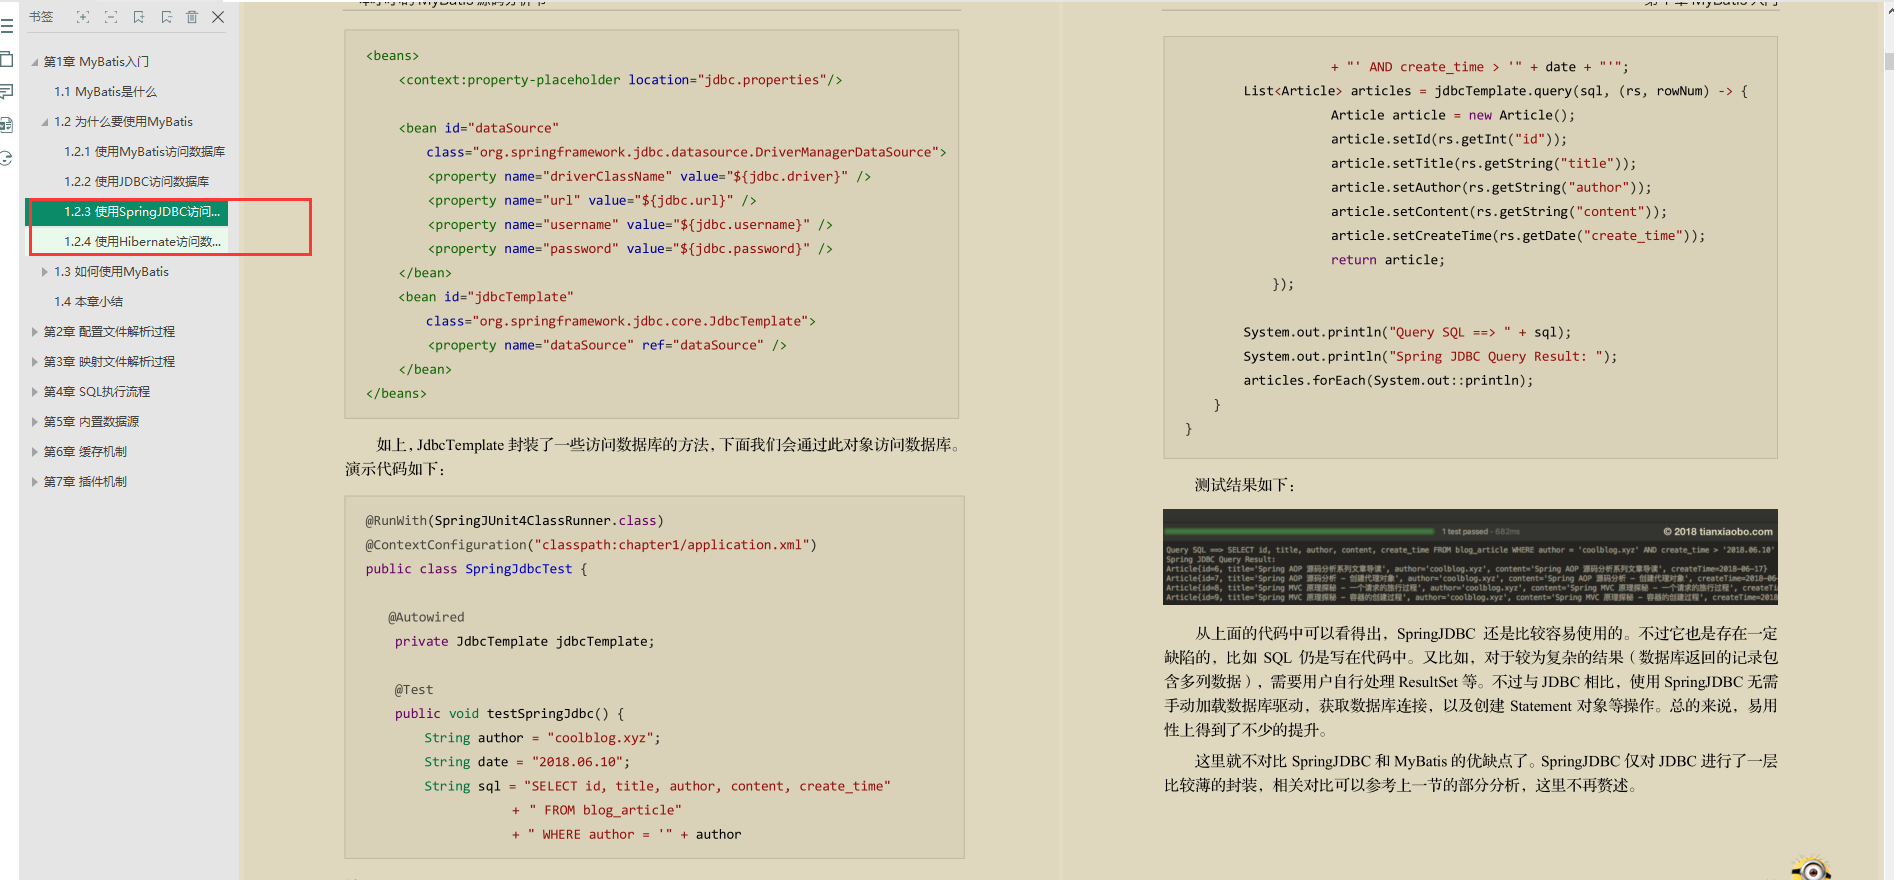The image size is (1894, 880).
Task: Expand the 第7章 插件机制 chapter
Action: [35, 482]
